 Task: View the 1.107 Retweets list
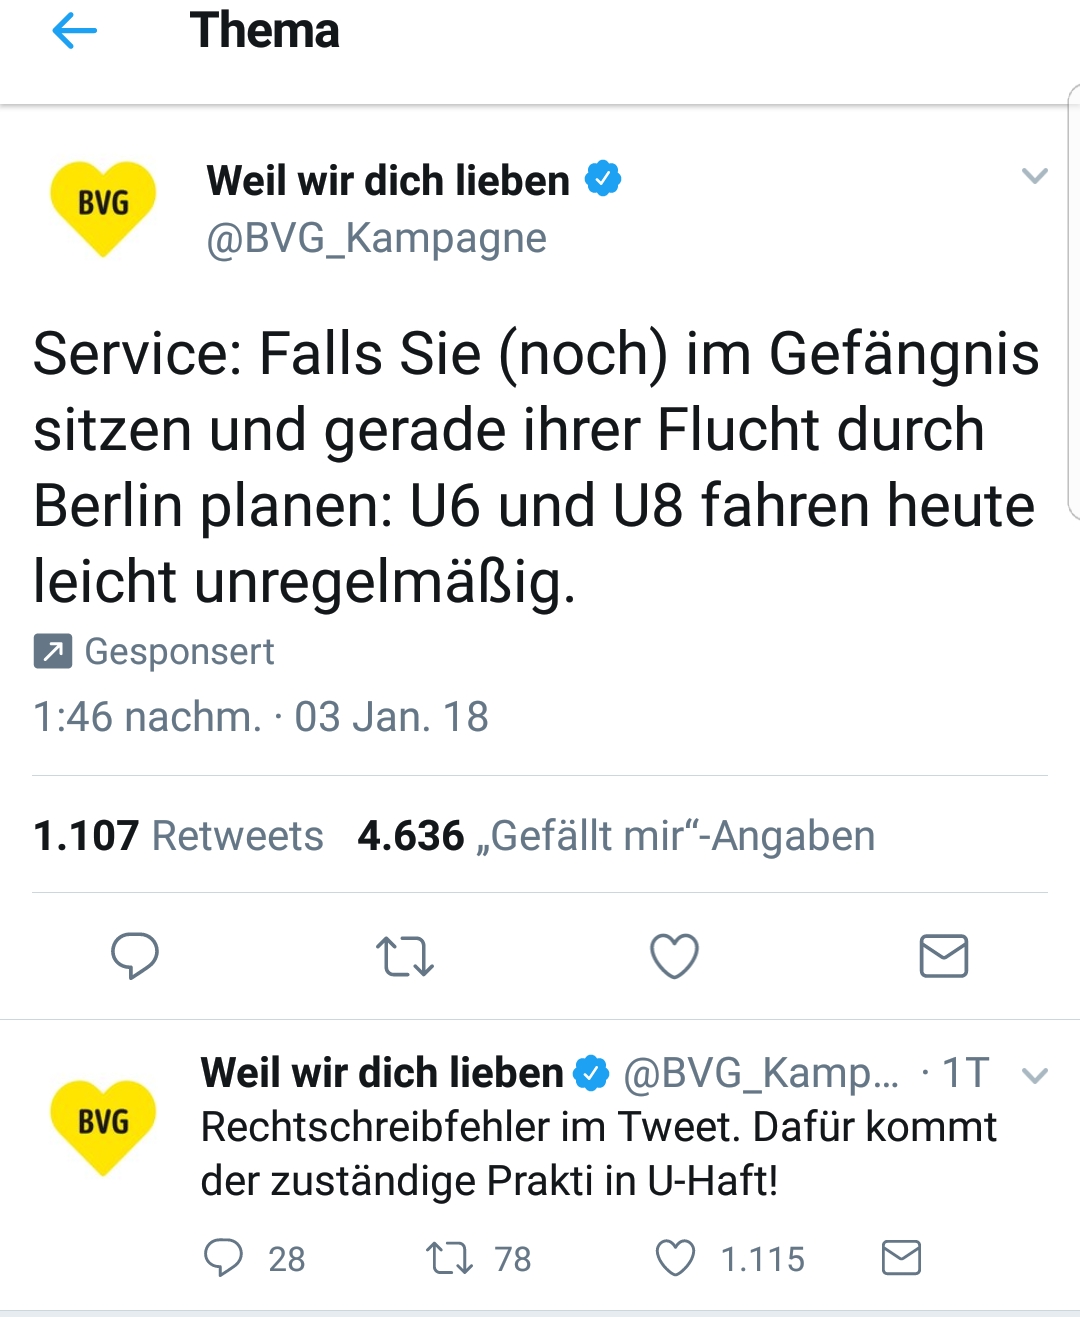[x=178, y=836]
